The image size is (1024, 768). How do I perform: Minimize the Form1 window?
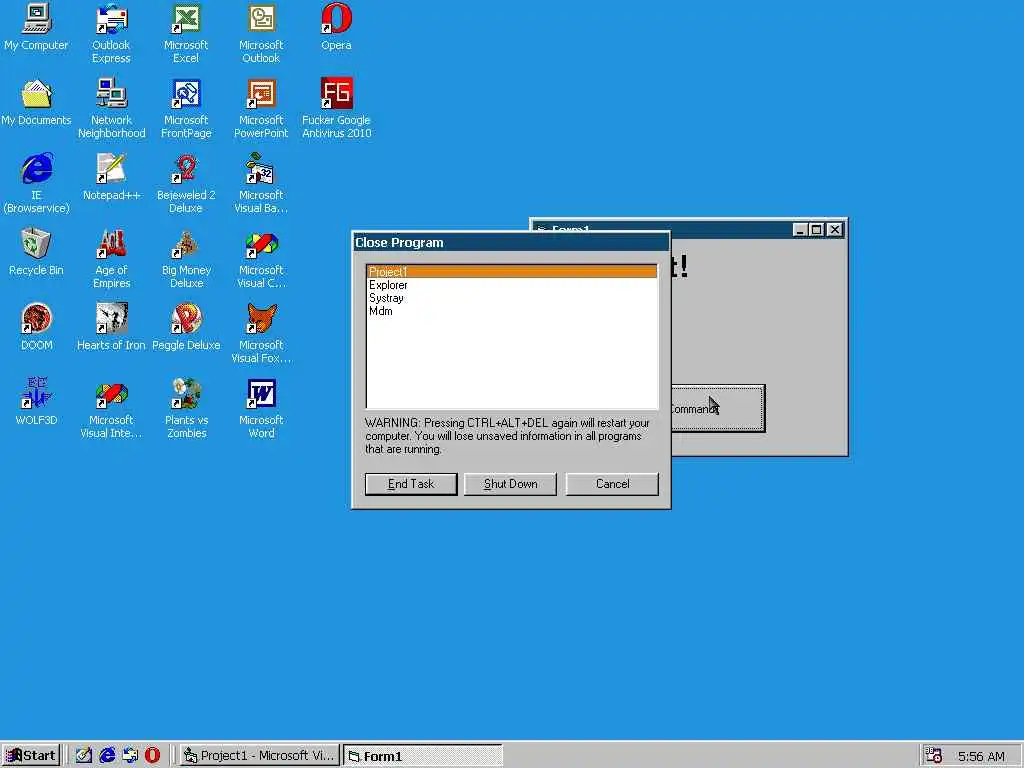pyautogui.click(x=800, y=230)
